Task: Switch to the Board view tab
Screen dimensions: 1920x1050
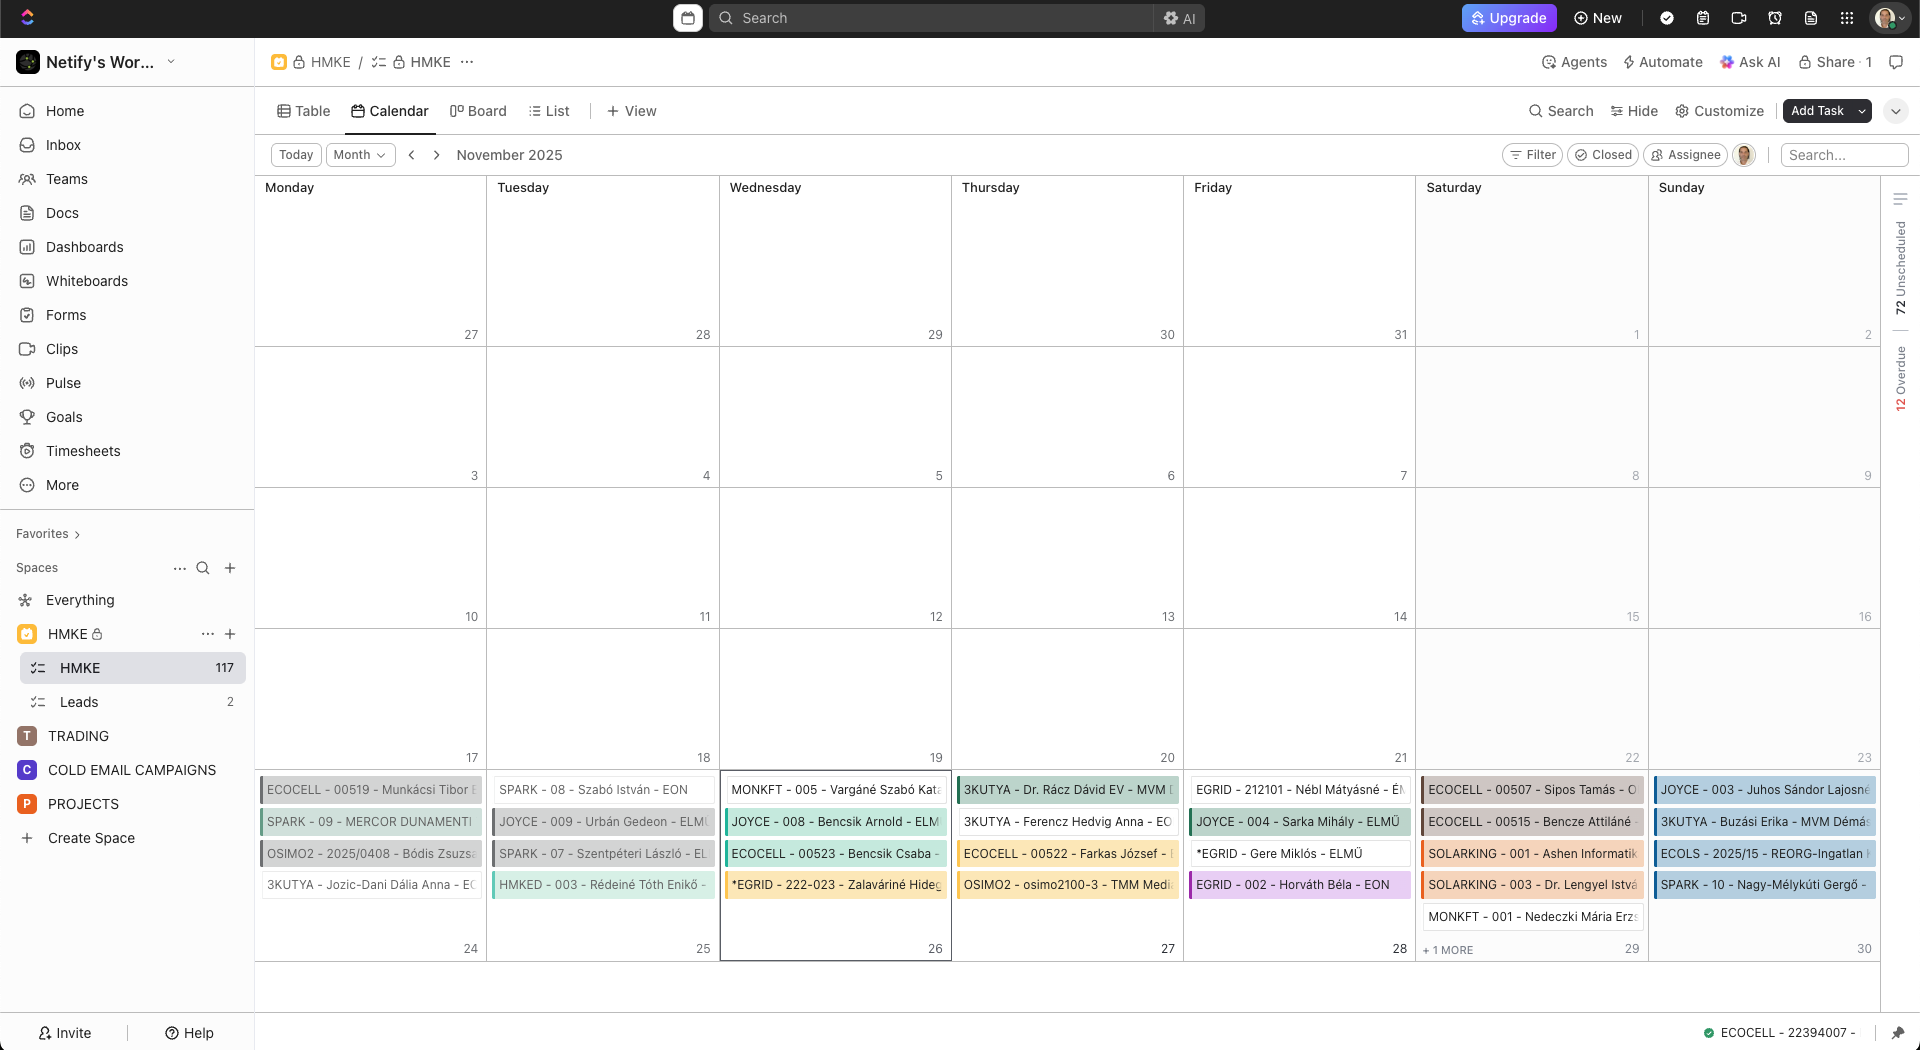Action: [x=478, y=111]
